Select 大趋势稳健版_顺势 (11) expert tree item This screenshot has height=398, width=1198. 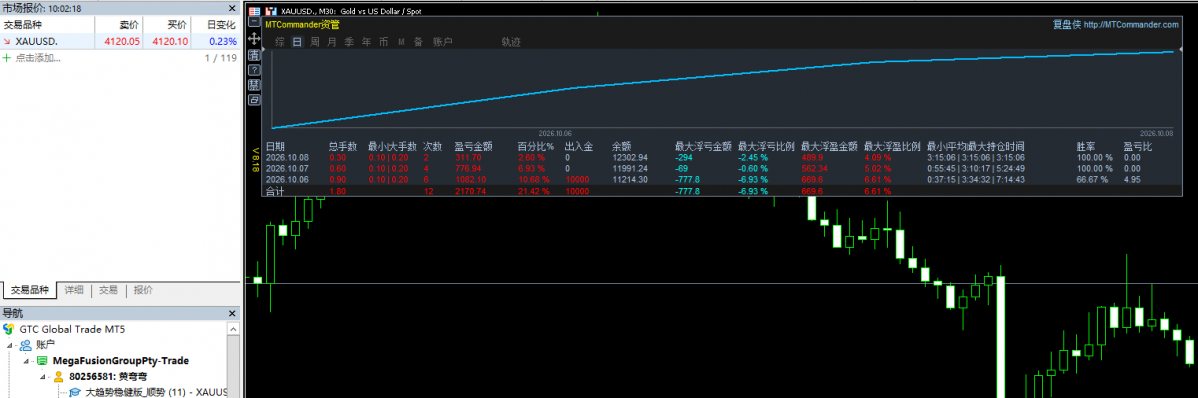click(156, 392)
